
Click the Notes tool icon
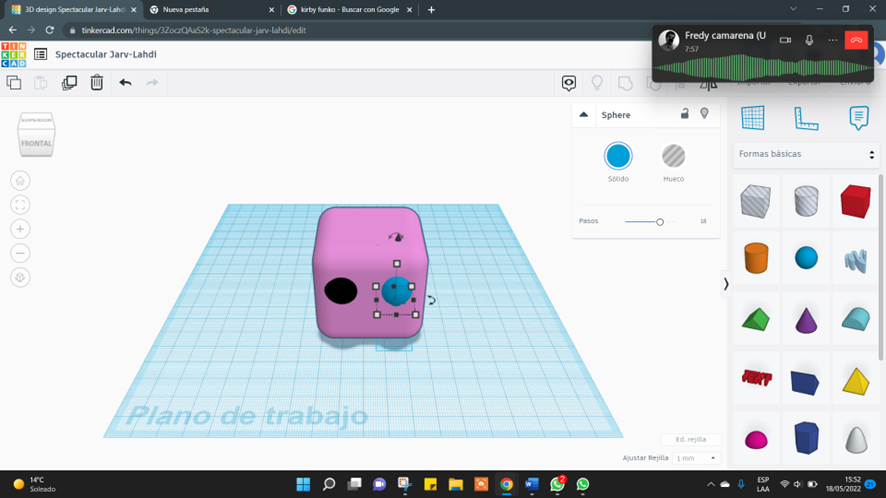859,118
